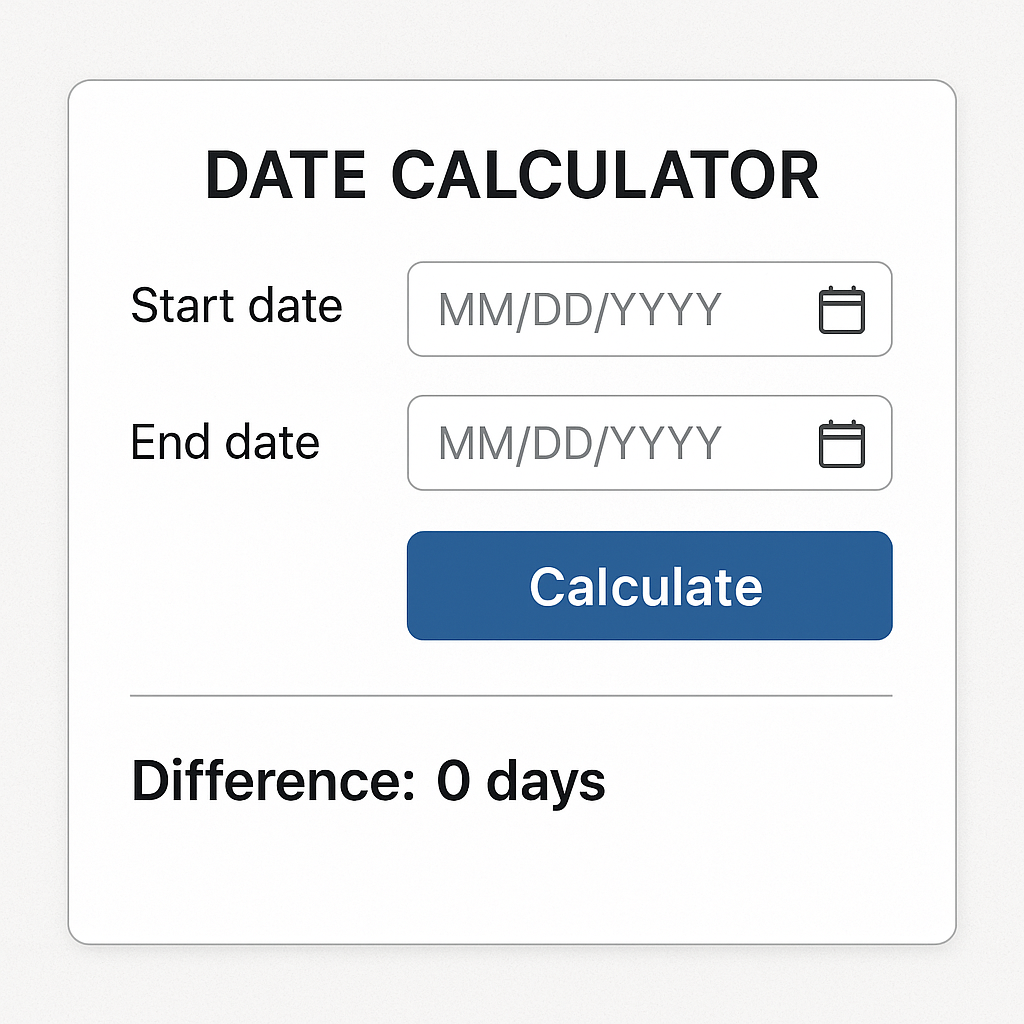This screenshot has width=1024, height=1024.
Task: Select the YYYY segment in Start date
Action: 666,311
